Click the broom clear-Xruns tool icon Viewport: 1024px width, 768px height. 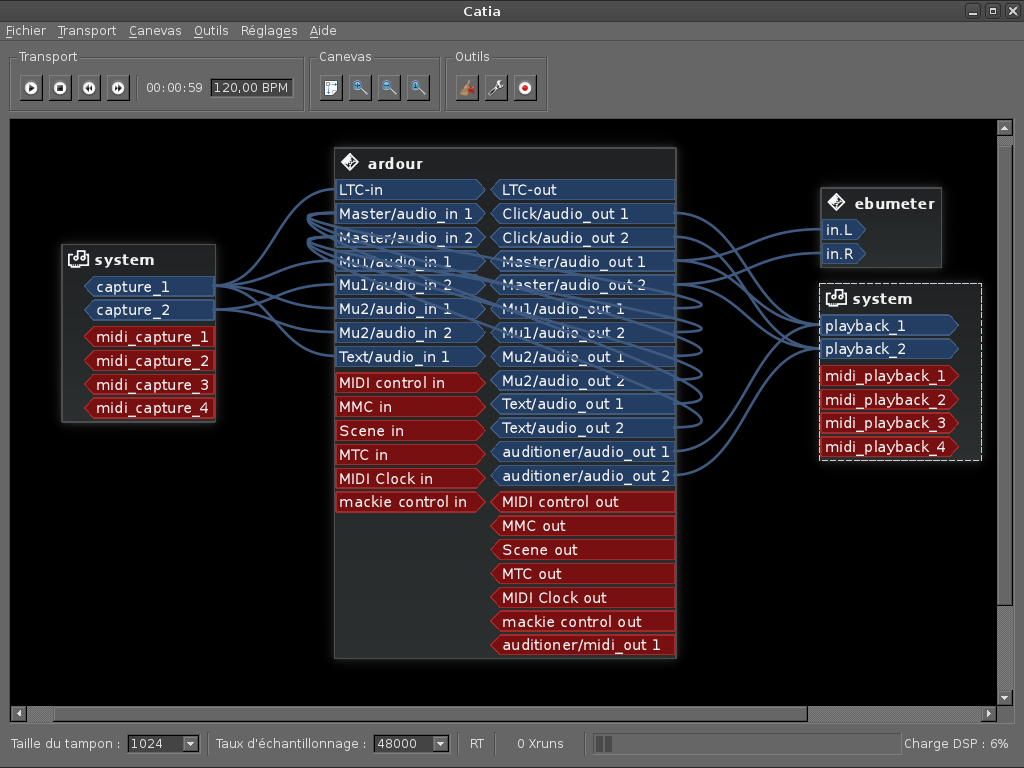[x=467, y=88]
